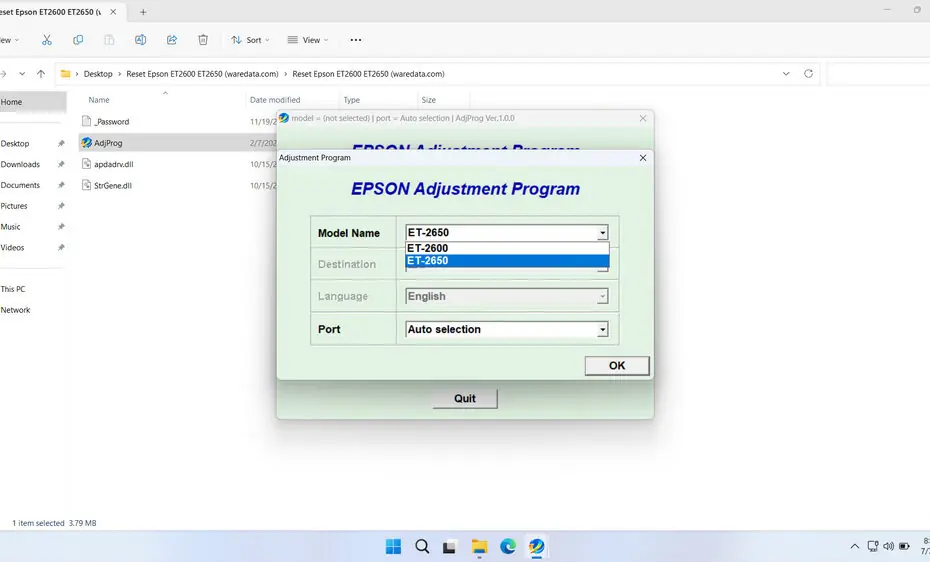Sort by the Type column header
The width and height of the screenshot is (930, 562).
point(352,100)
